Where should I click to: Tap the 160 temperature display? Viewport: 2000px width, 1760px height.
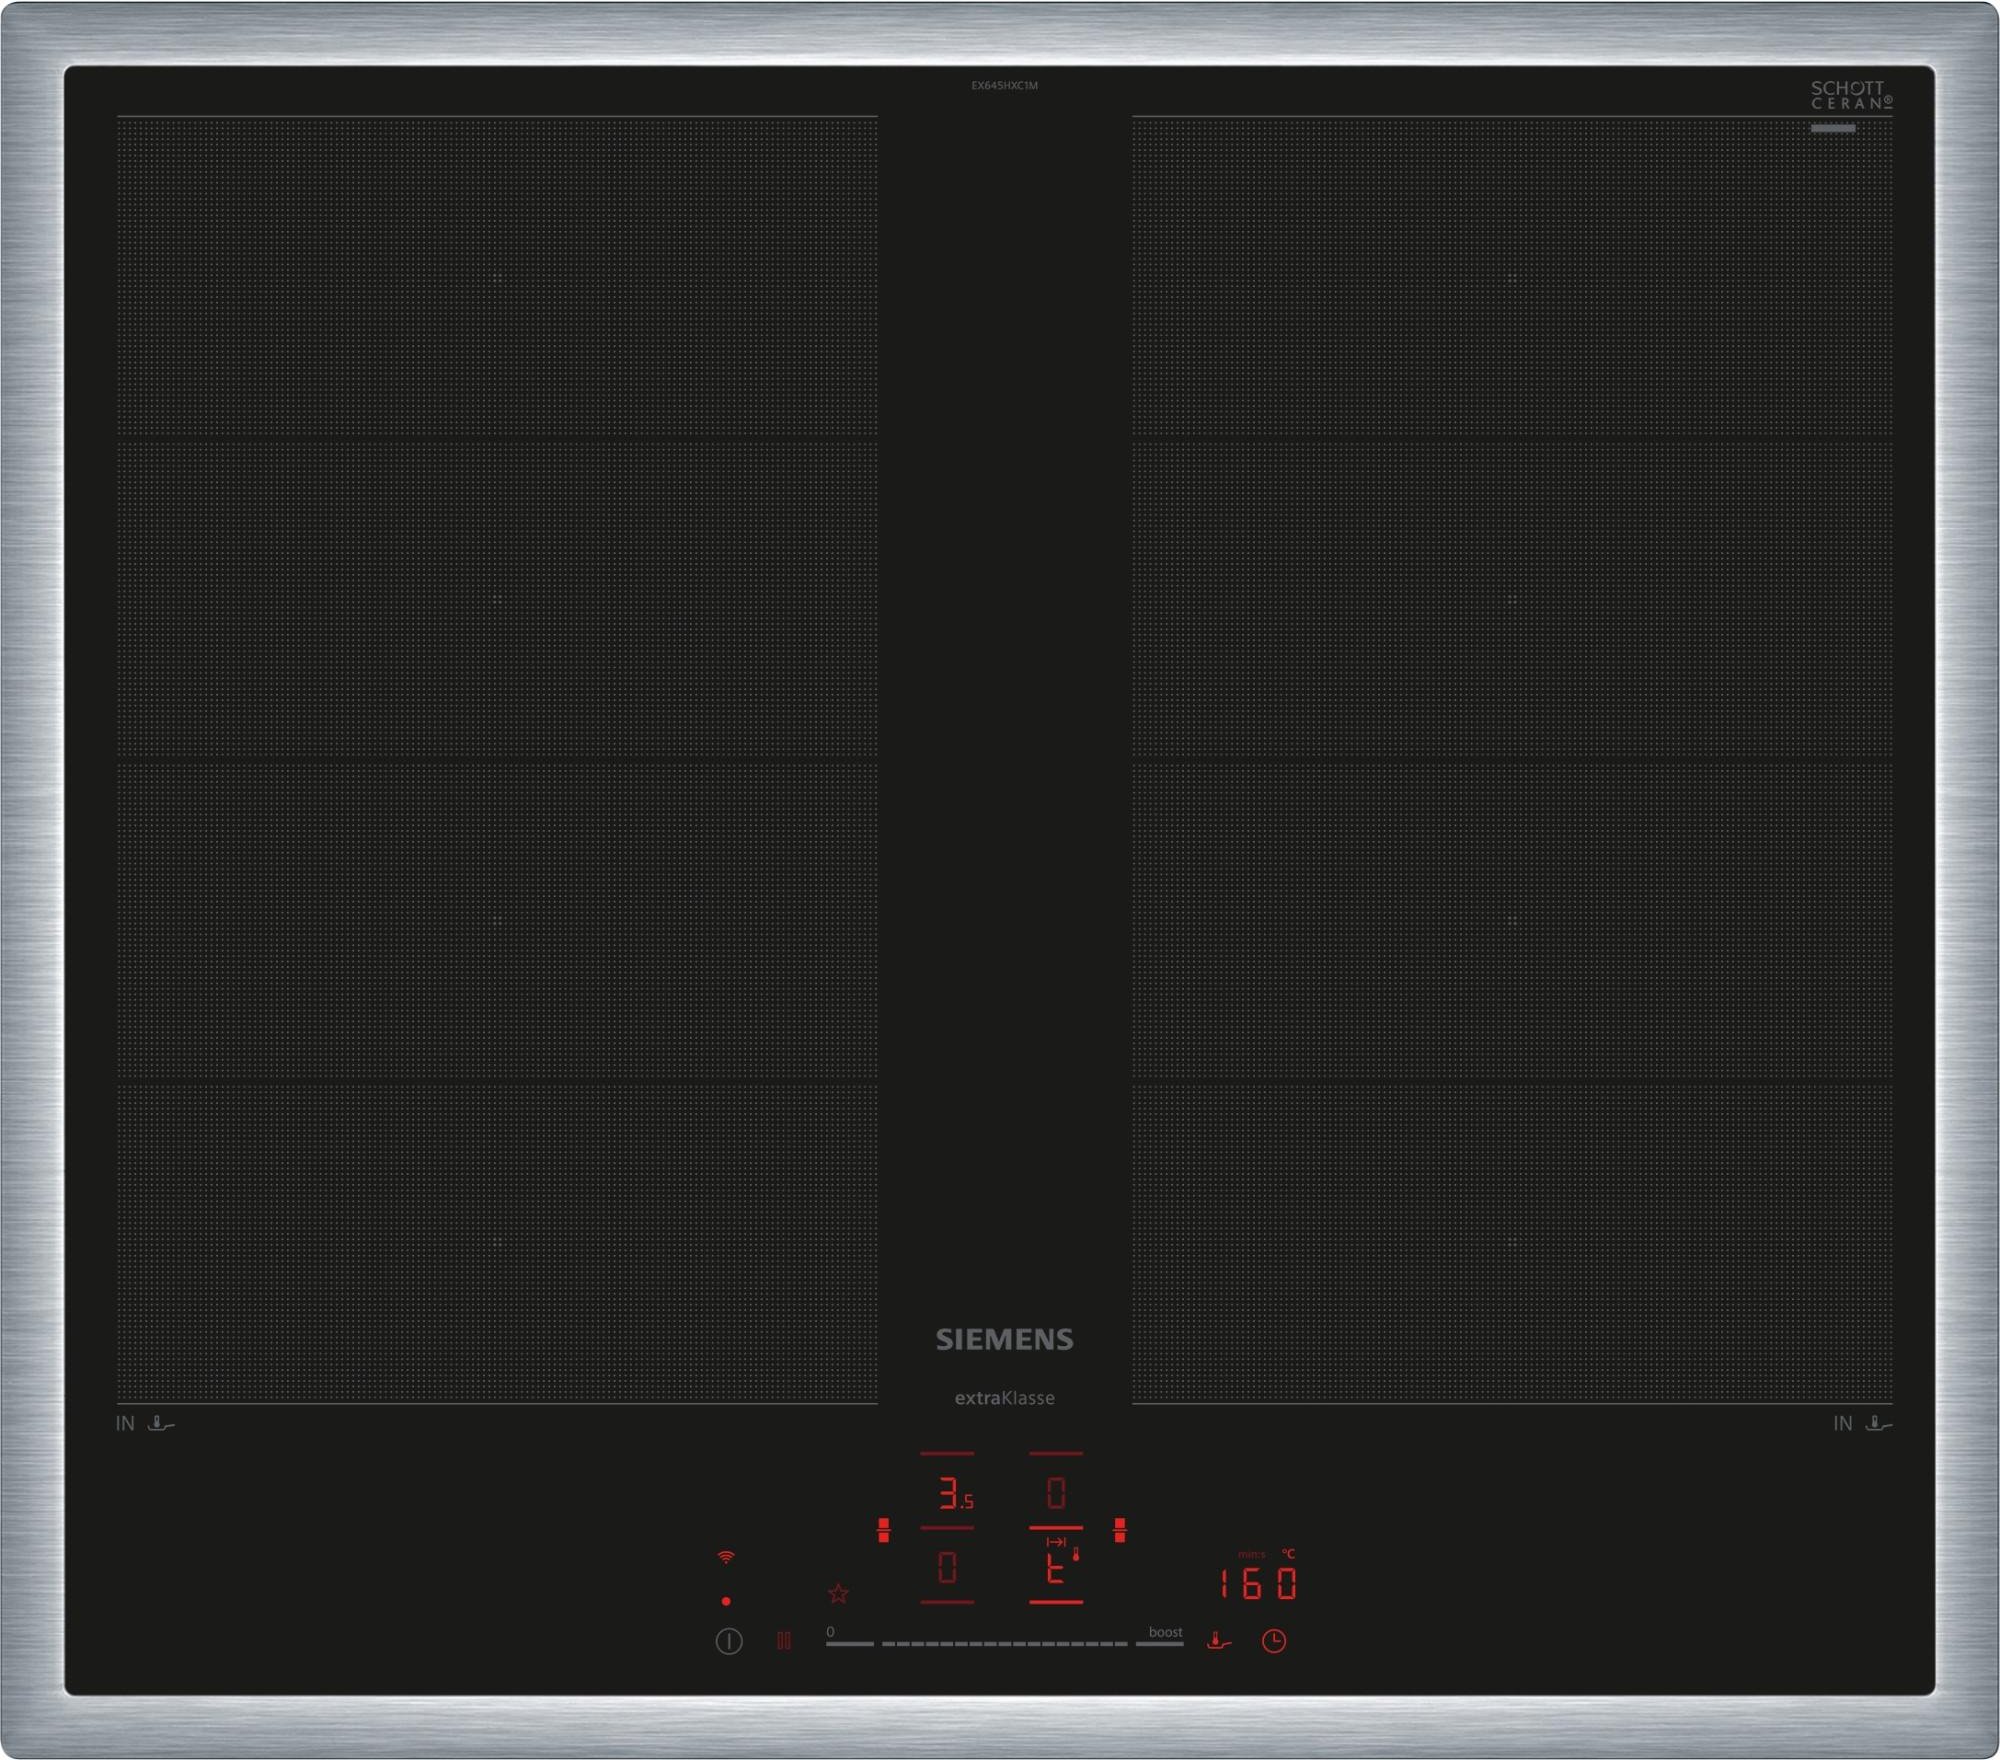[x=1259, y=1584]
